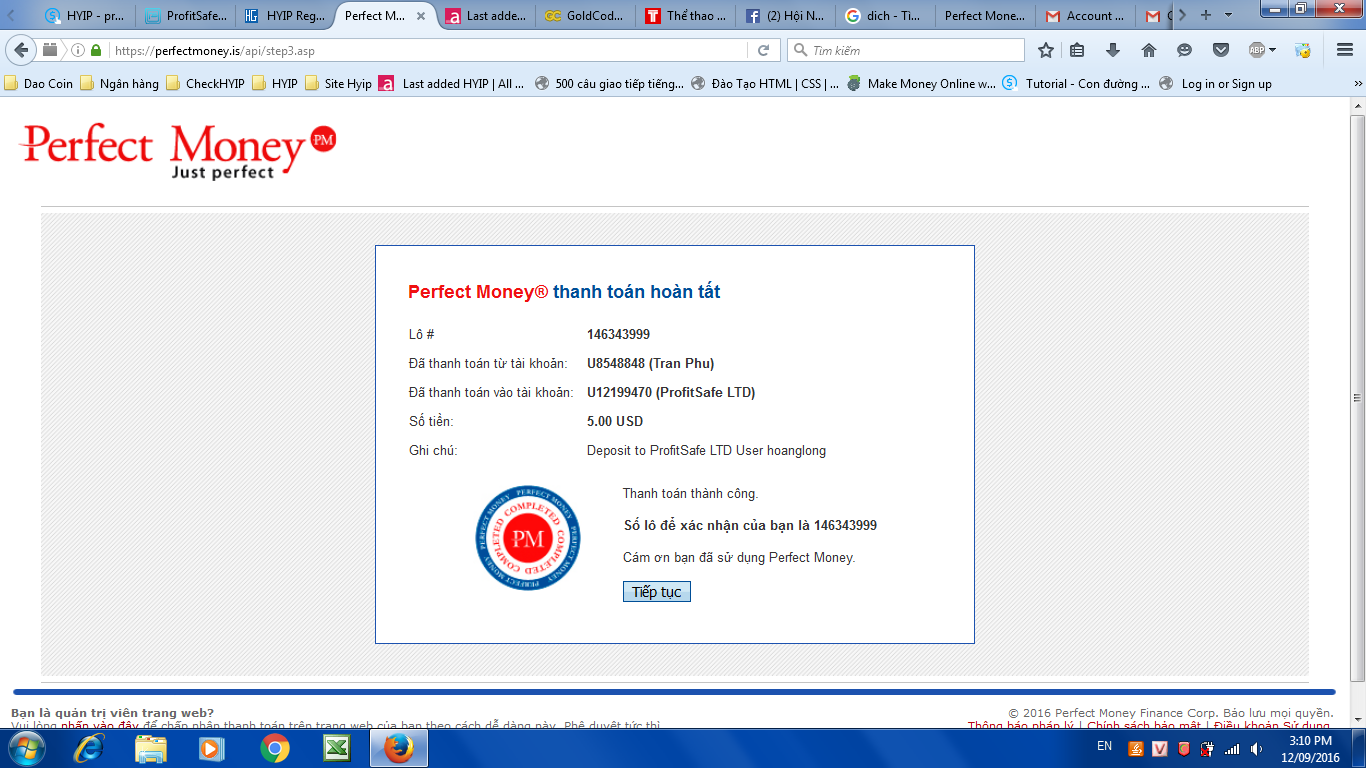
Task: Click the amount 5.00 USD
Action: (615, 421)
